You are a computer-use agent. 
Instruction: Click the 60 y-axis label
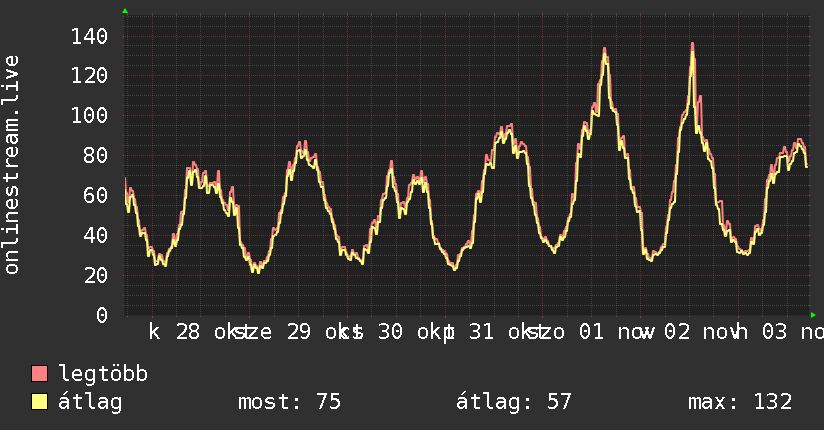click(96, 196)
